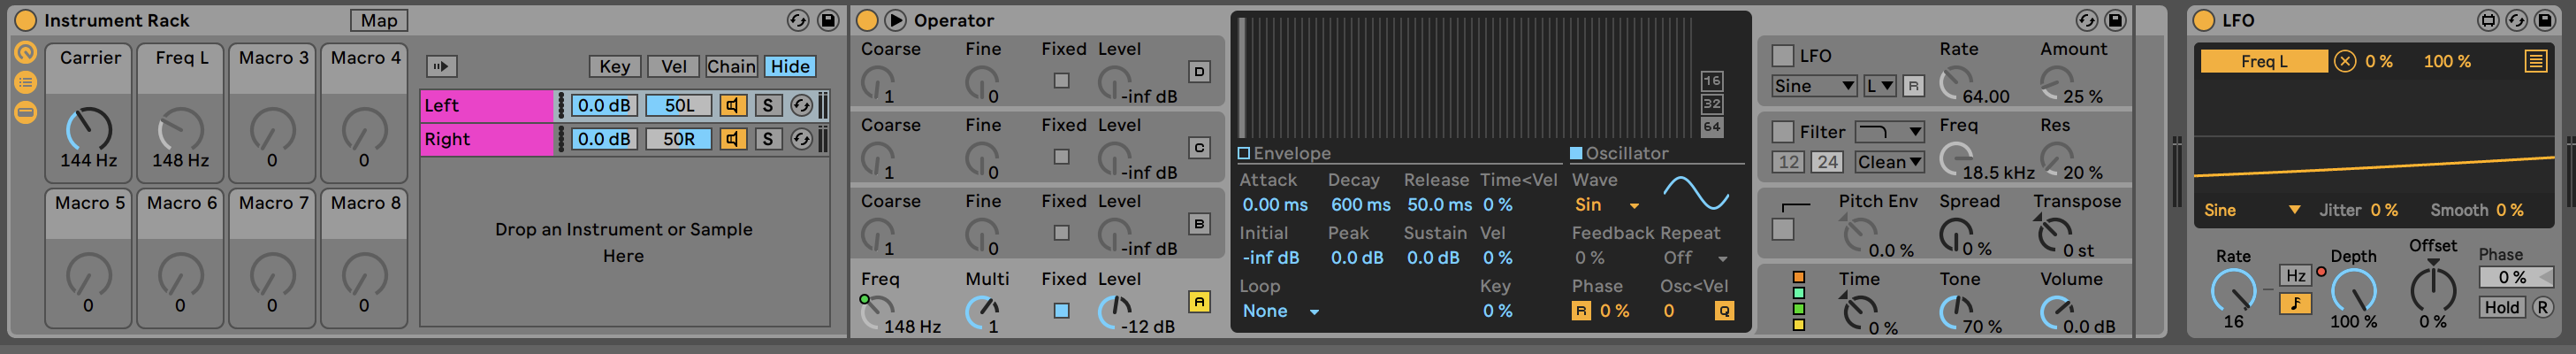Toggle the Q quantize button
Image resolution: width=2576 pixels, height=354 pixels.
coord(1724,311)
